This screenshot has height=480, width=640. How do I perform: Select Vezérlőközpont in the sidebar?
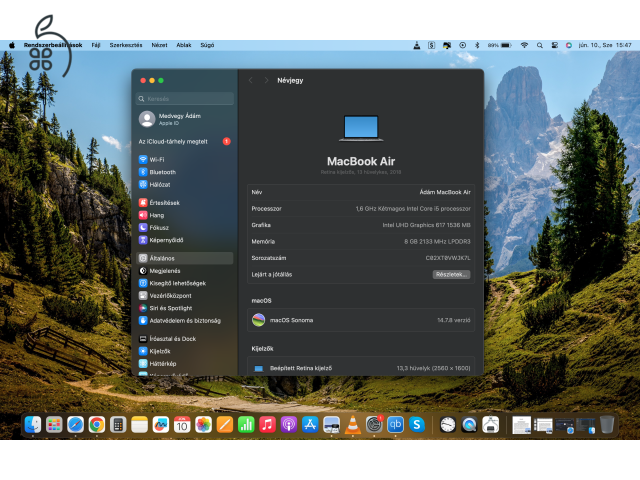(184, 296)
